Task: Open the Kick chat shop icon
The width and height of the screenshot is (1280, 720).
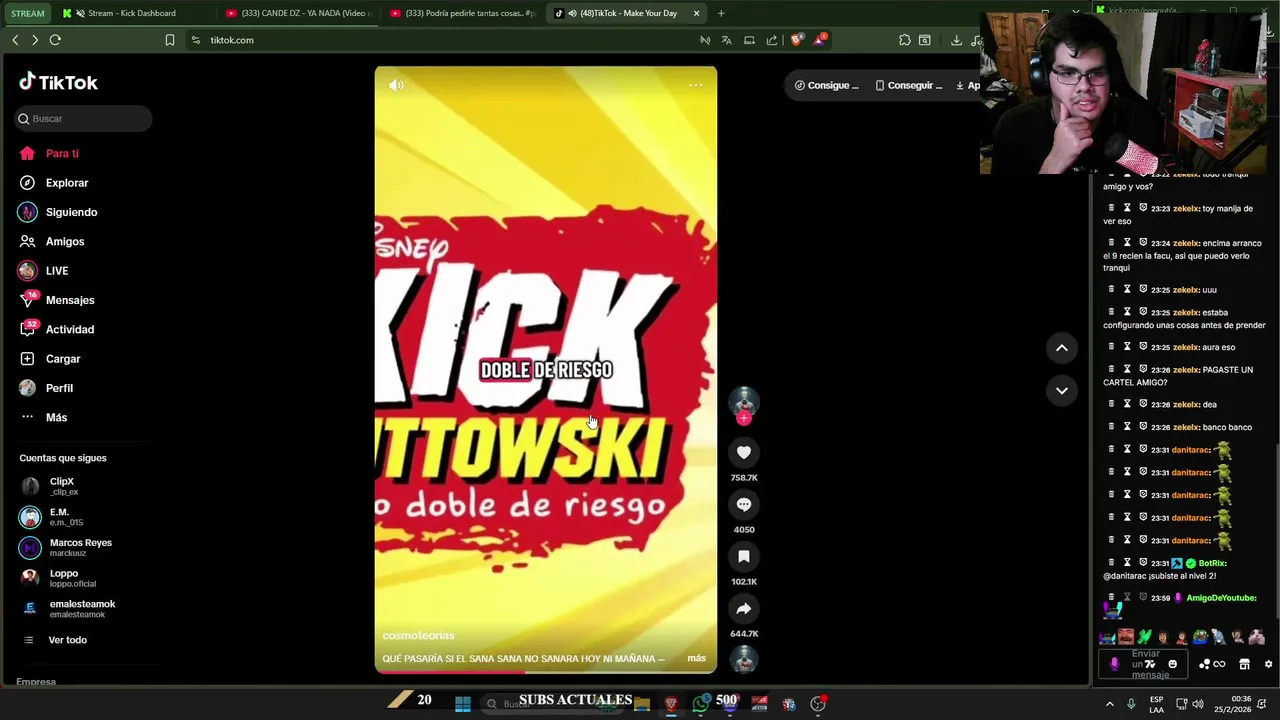Action: click(x=1245, y=664)
